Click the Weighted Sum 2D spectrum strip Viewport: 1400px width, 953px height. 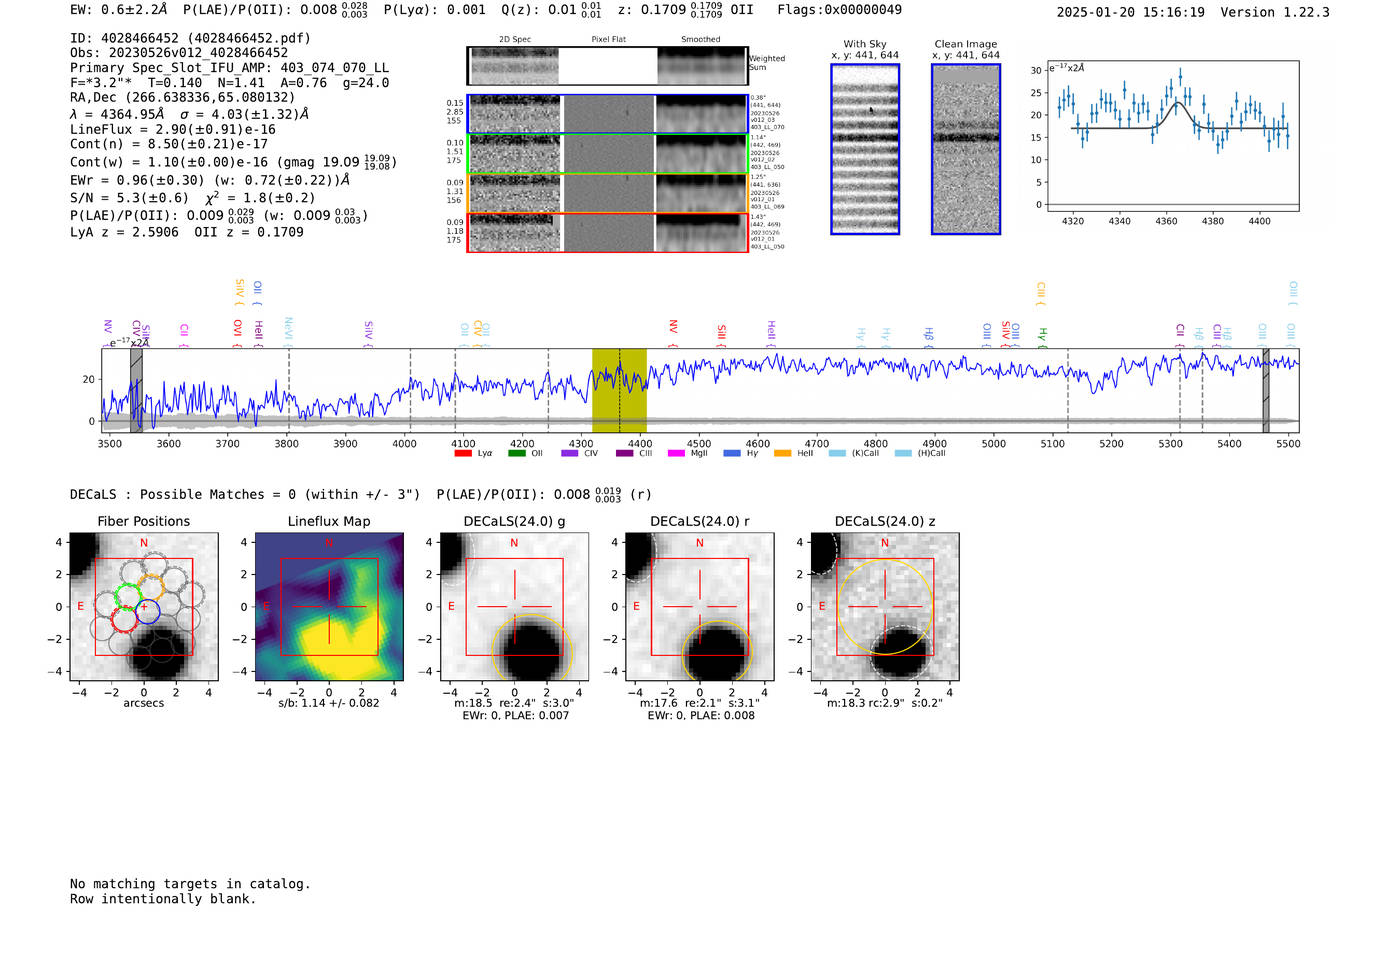tap(607, 66)
